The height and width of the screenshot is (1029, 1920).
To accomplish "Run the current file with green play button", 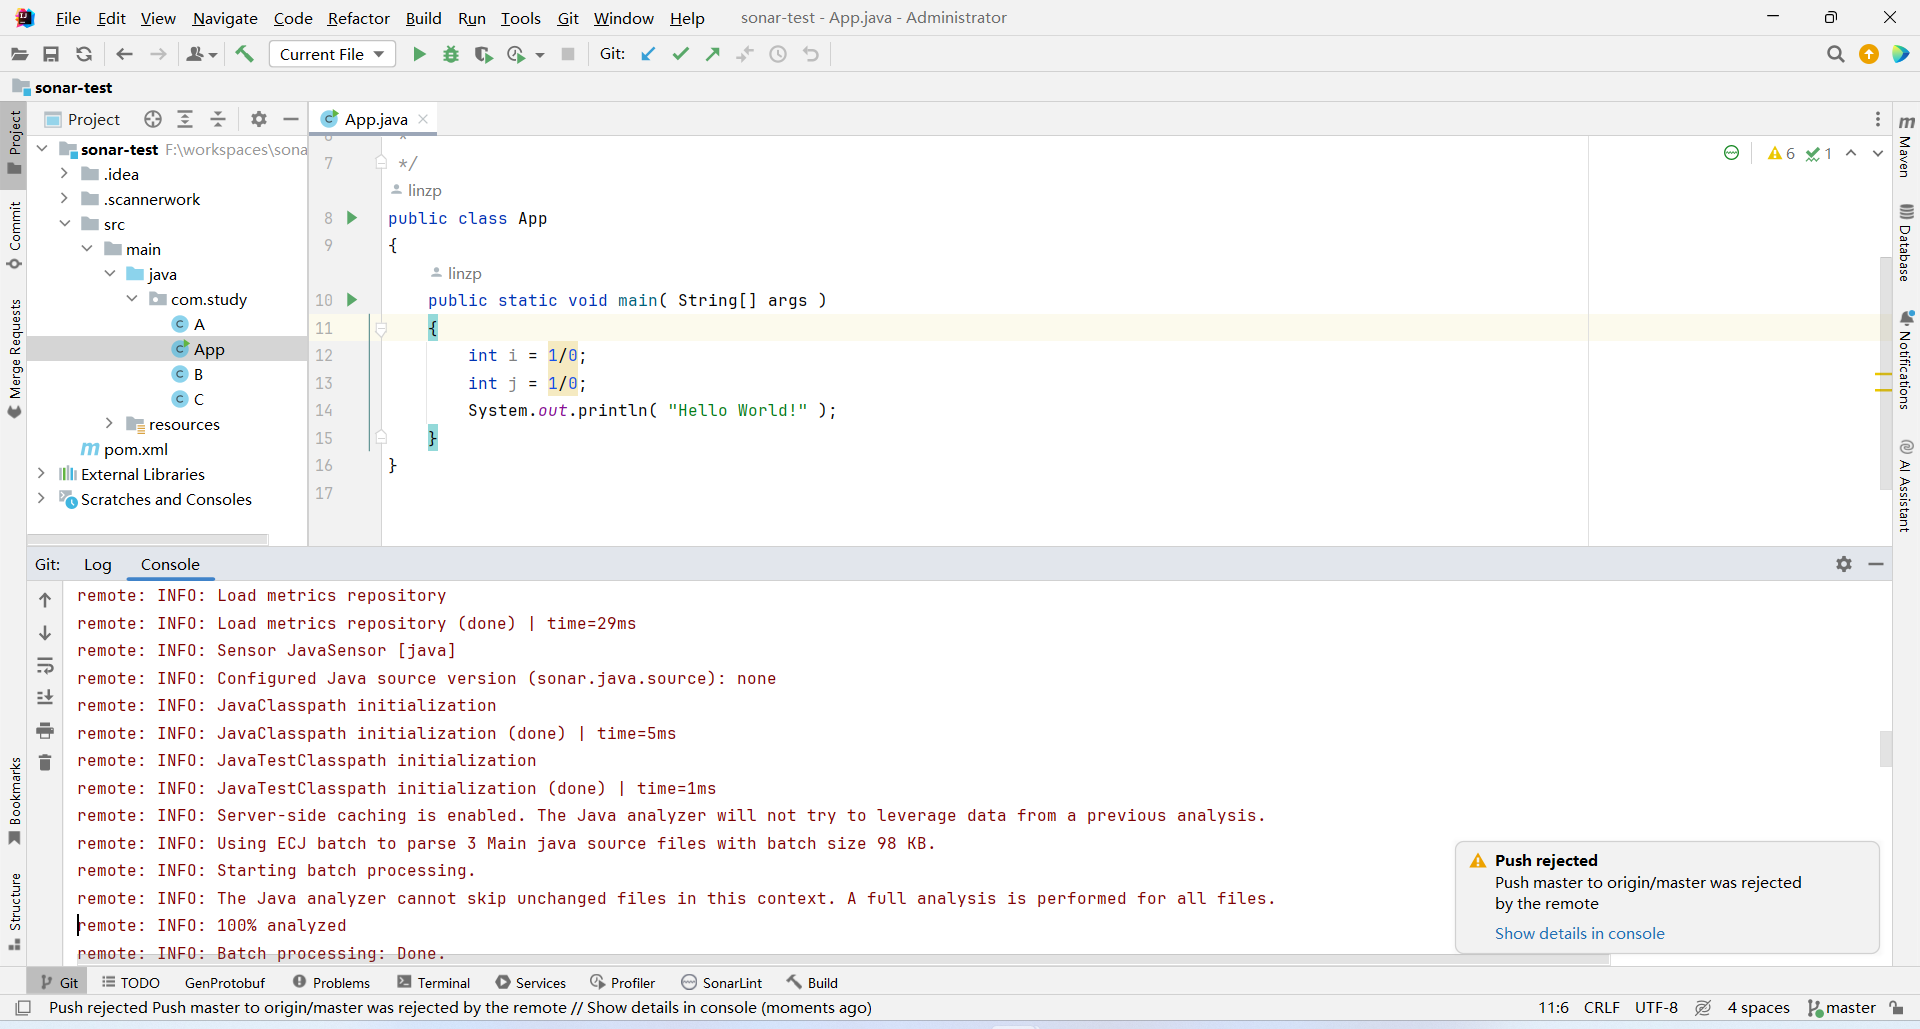I will pyautogui.click(x=419, y=54).
